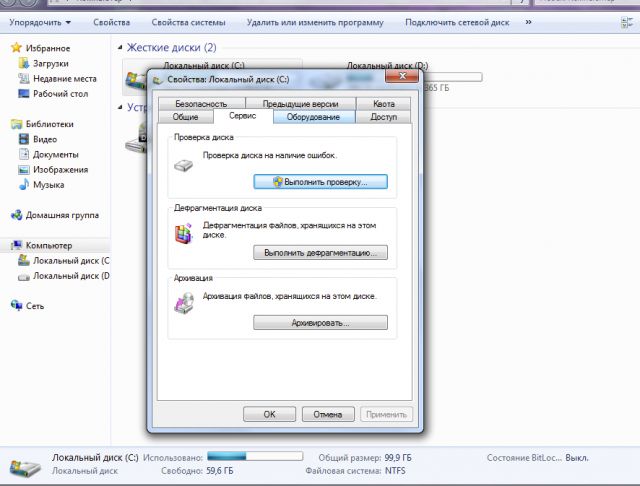Screen dimensions: 640x486
Task: Click the Отмена button
Action: point(328,414)
